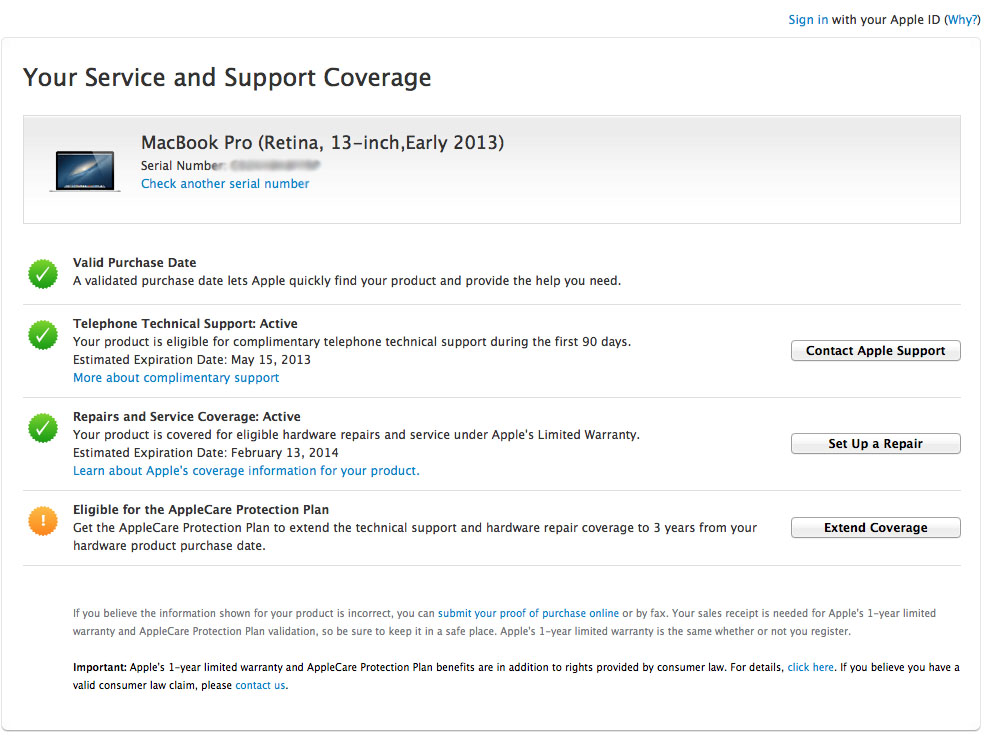Open More about complimentary support link

[176, 378]
